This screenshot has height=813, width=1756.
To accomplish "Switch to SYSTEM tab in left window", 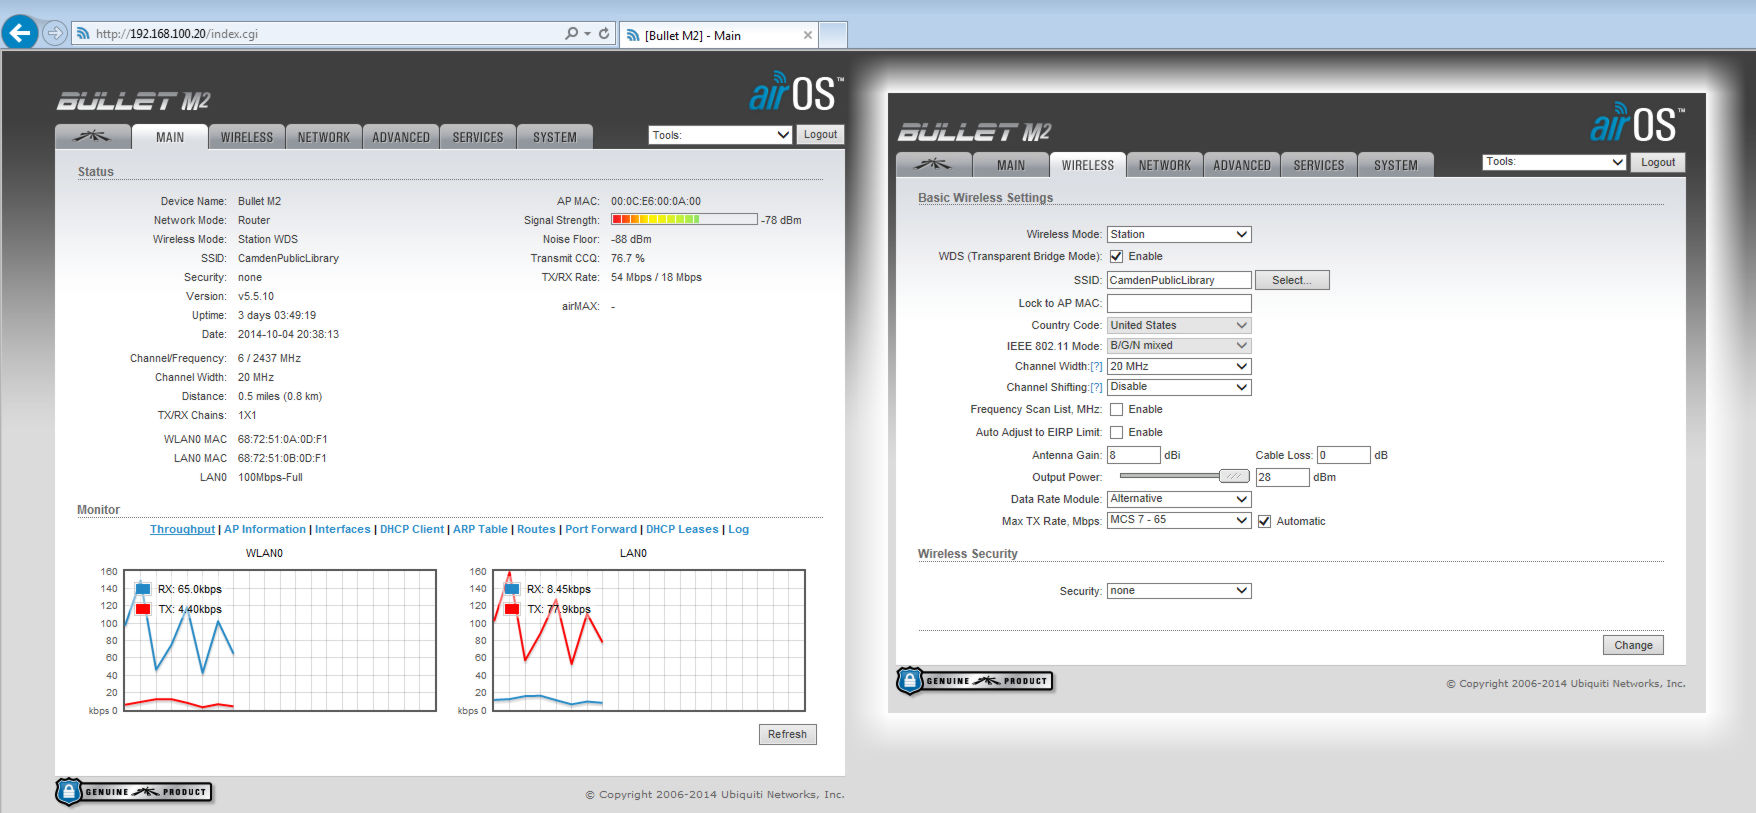I will (x=555, y=137).
